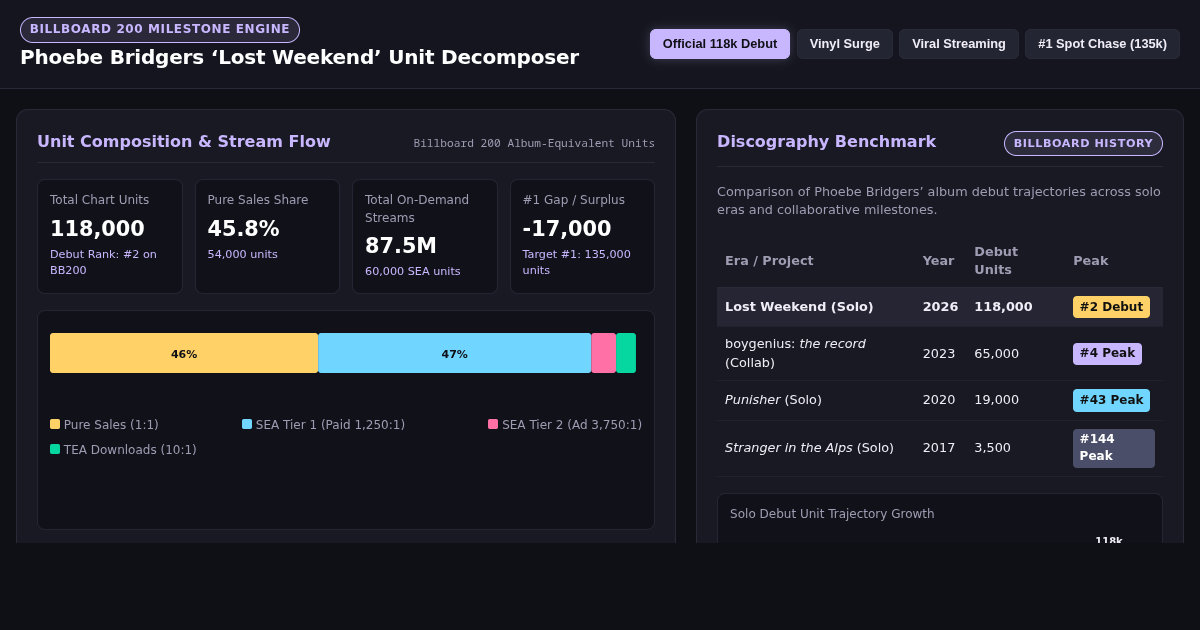The width and height of the screenshot is (1200, 630).
Task: Click the pink SEA Tier 2 bar segment
Action: 604,353
